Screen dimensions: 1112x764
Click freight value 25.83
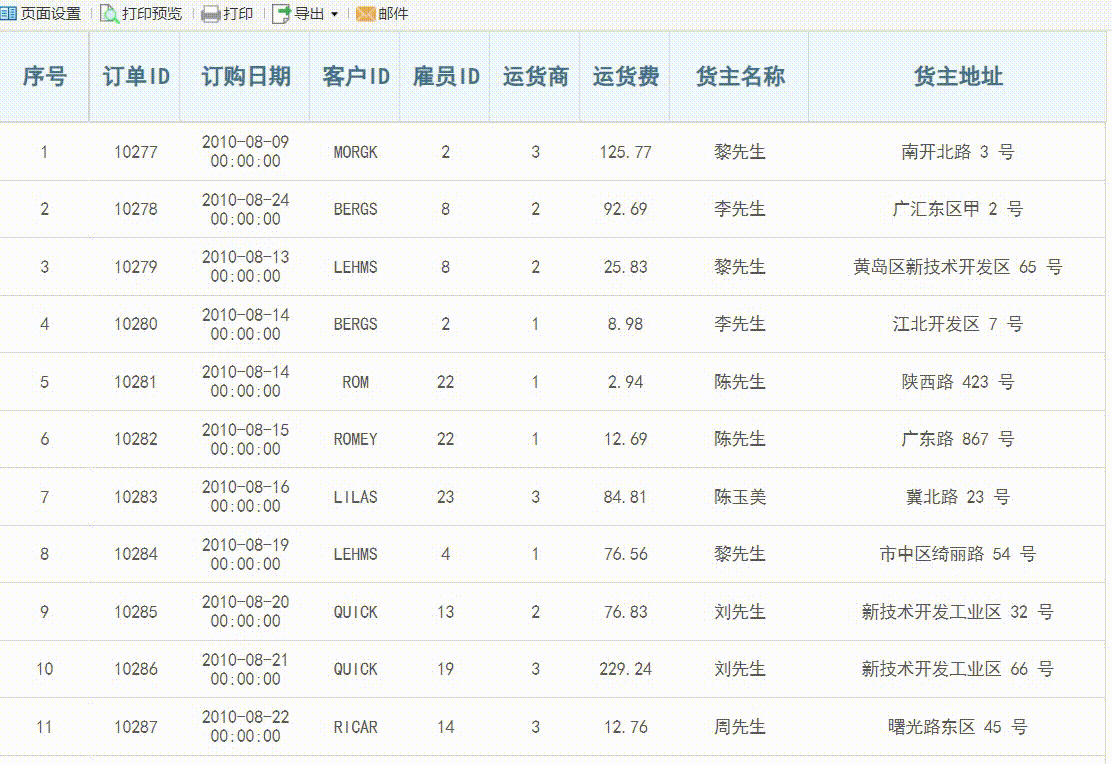pos(625,267)
